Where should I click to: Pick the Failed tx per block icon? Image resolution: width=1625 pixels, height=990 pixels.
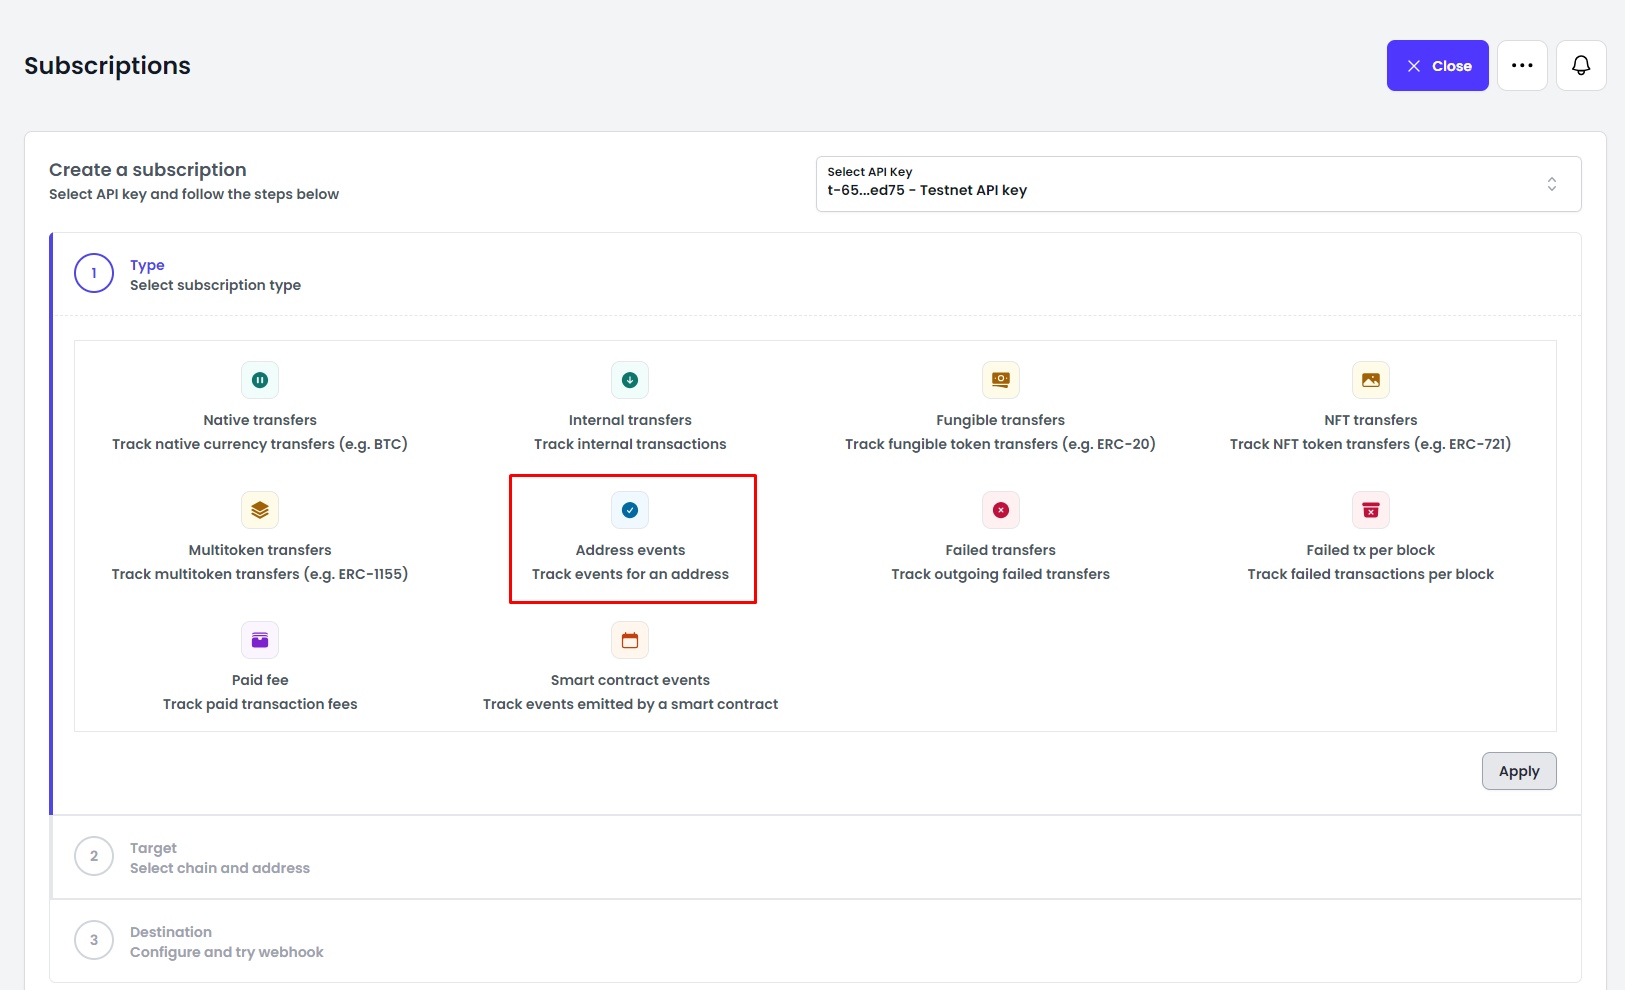click(x=1370, y=510)
